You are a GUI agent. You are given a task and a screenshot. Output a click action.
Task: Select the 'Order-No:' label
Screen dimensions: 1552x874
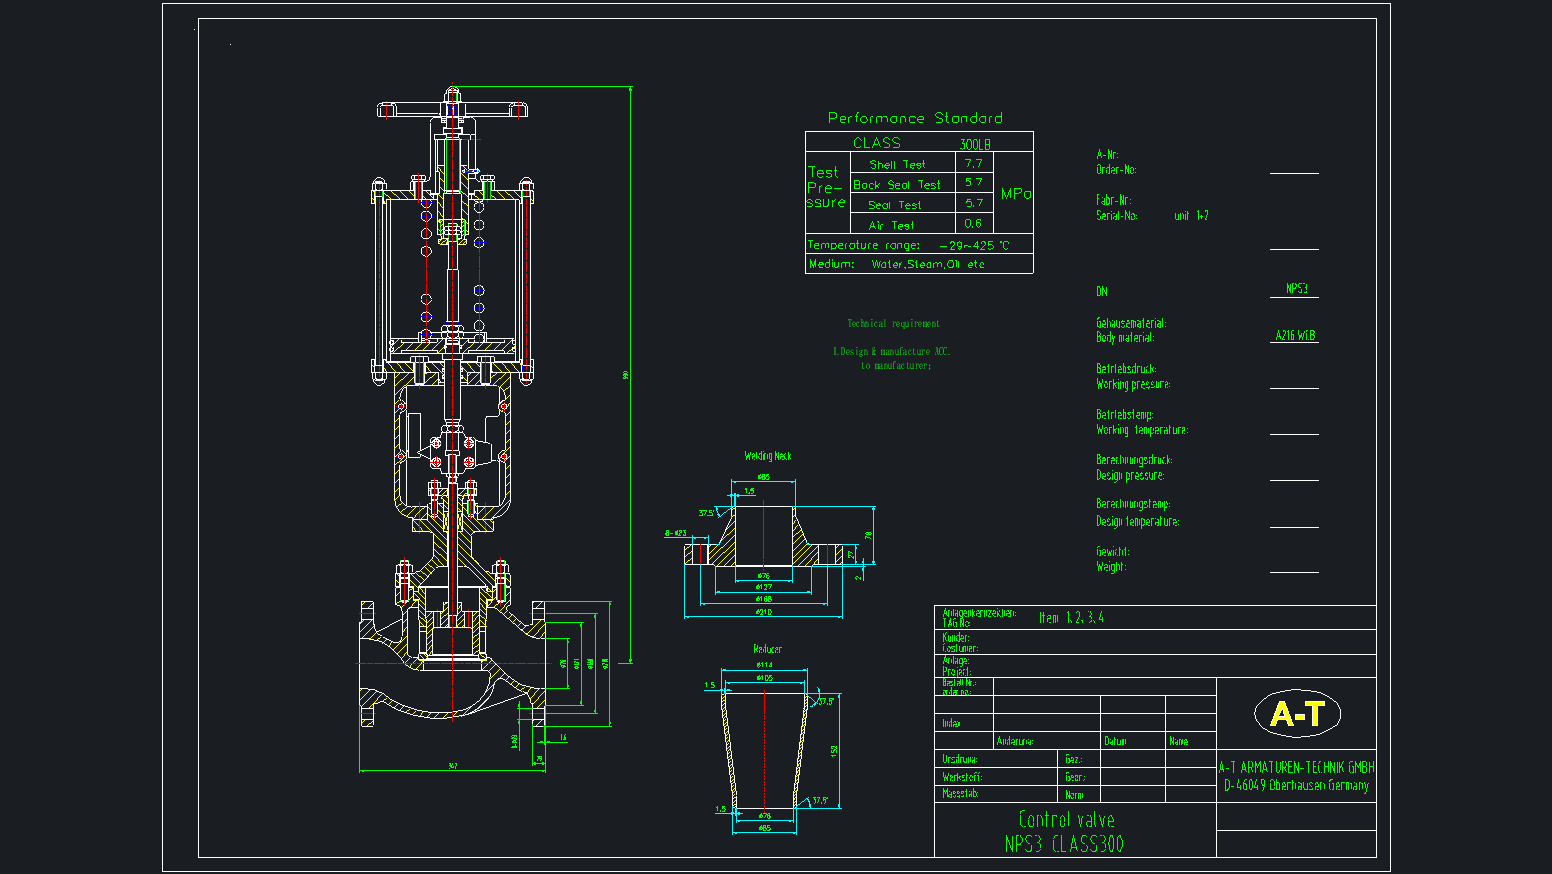pyautogui.click(x=1116, y=170)
